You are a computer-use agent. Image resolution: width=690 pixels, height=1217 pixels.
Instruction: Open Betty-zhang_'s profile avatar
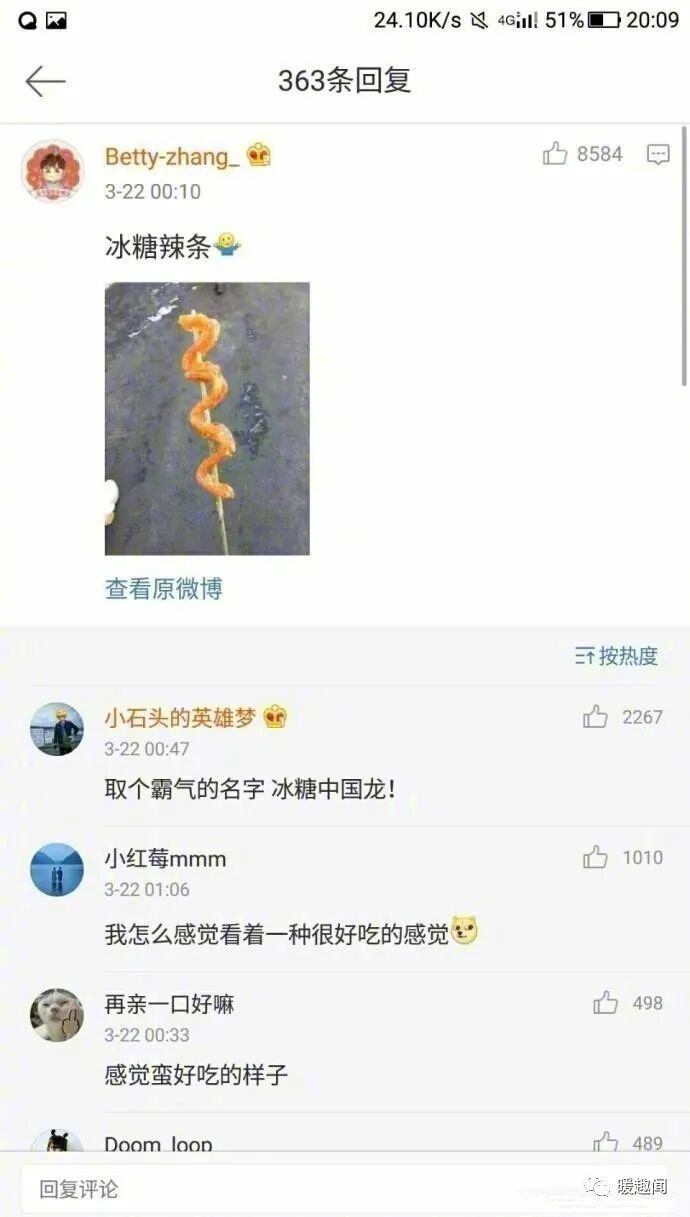tap(52, 170)
